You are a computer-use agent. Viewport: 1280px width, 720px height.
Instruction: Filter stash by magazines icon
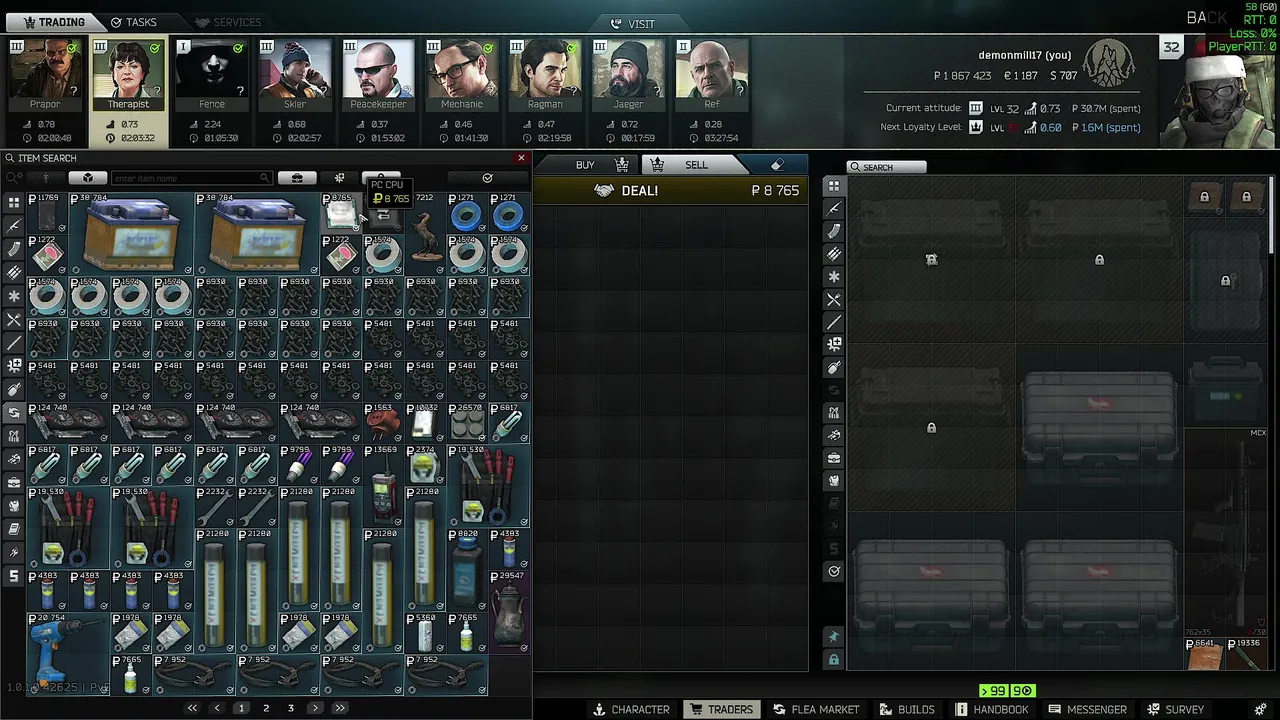point(834,231)
